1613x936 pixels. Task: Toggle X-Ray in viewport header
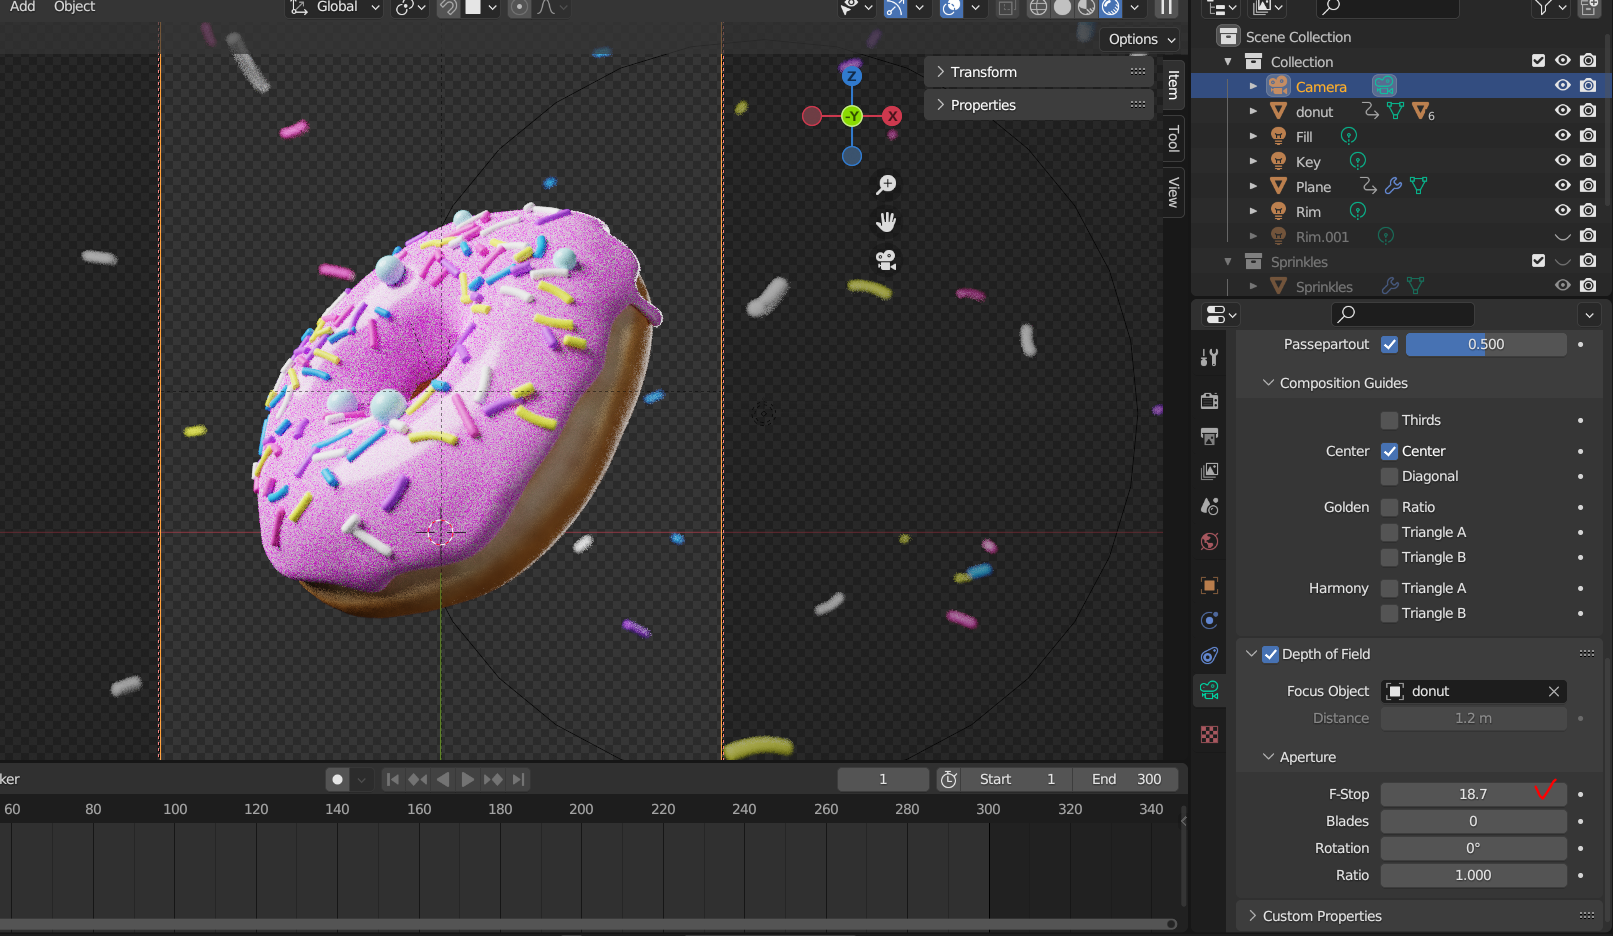coord(1007,8)
